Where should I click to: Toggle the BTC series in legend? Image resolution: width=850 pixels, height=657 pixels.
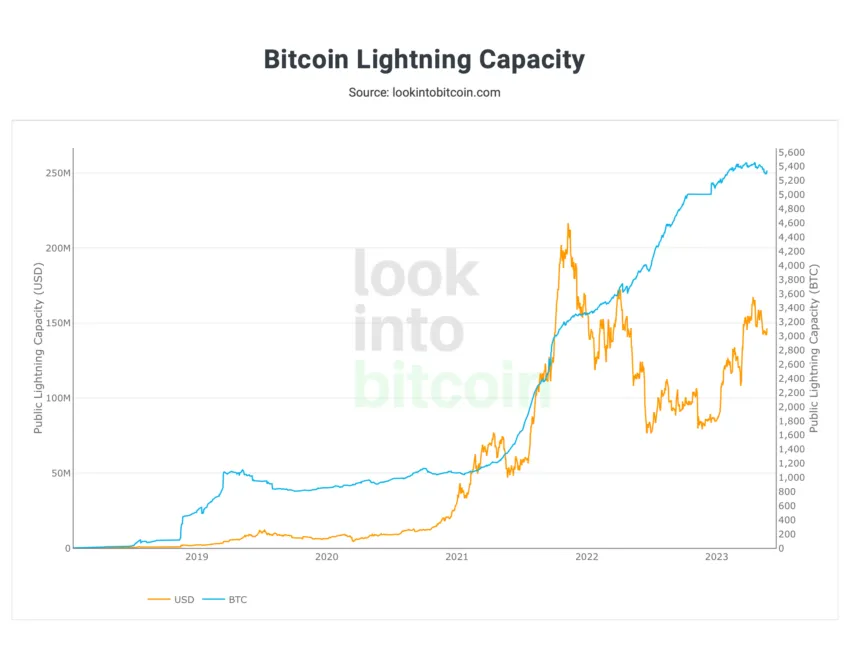pyautogui.click(x=224, y=600)
